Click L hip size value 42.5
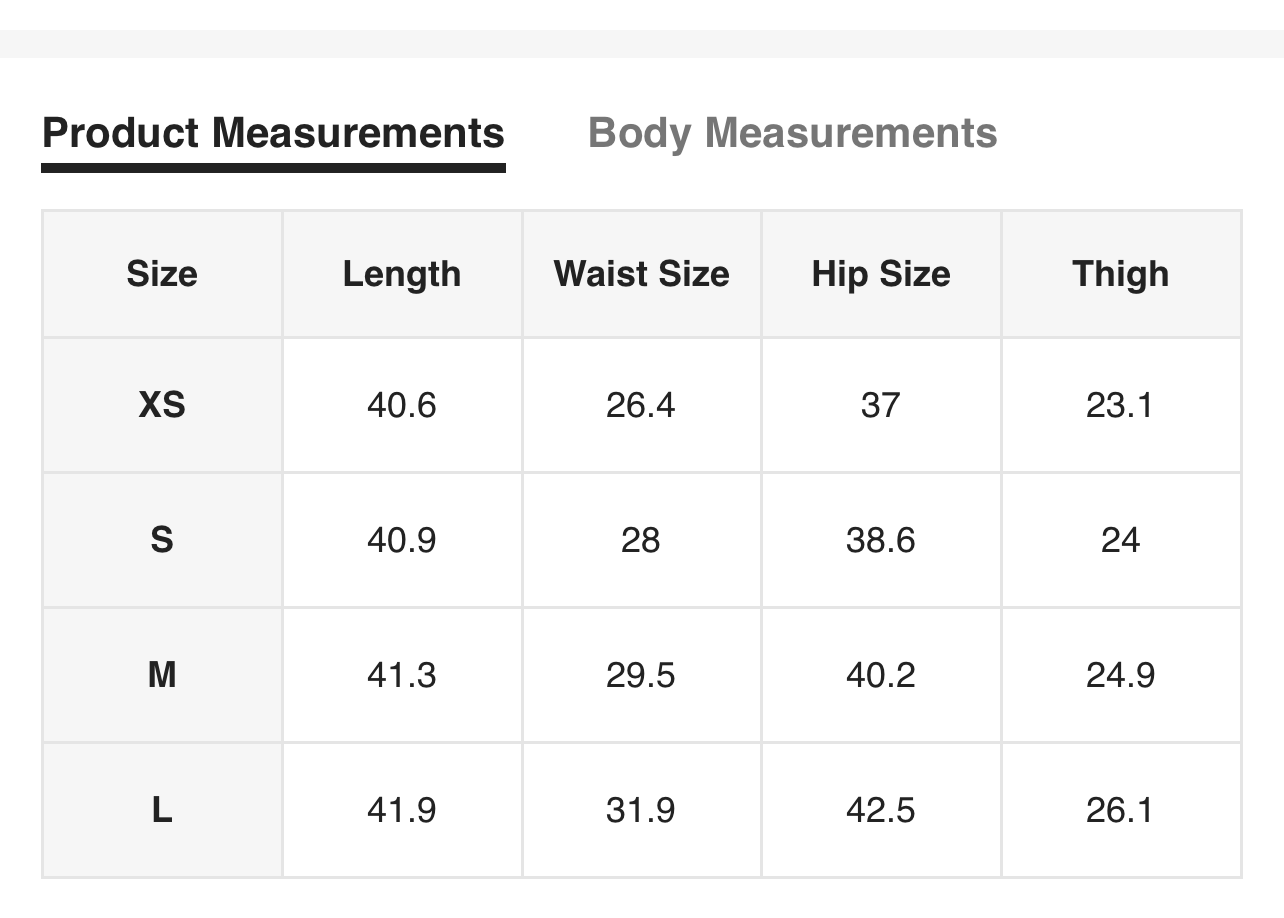Viewport: 1284px width, 918px height. (881, 810)
